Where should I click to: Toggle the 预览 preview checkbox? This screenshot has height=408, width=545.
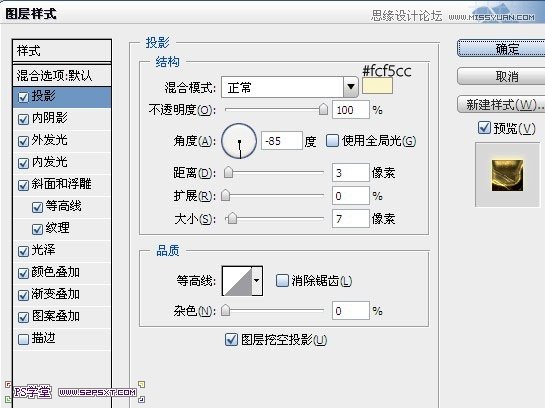pyautogui.click(x=484, y=128)
